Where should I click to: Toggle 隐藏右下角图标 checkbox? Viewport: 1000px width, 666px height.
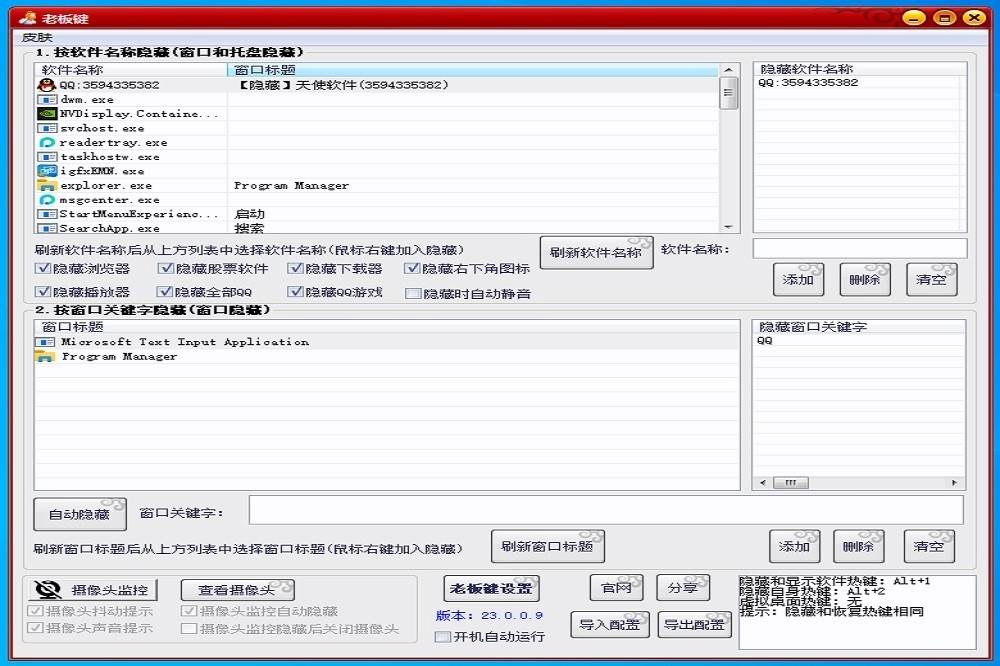[x=412, y=269]
